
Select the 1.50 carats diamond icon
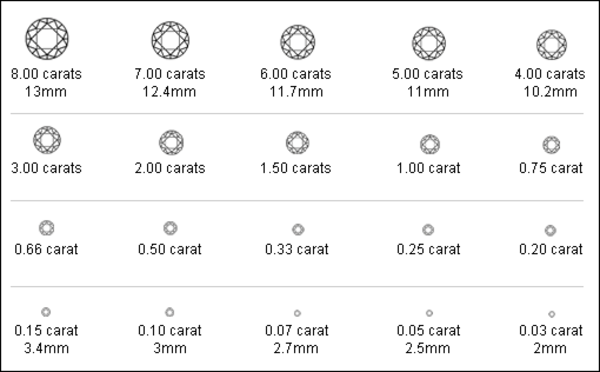click(298, 143)
